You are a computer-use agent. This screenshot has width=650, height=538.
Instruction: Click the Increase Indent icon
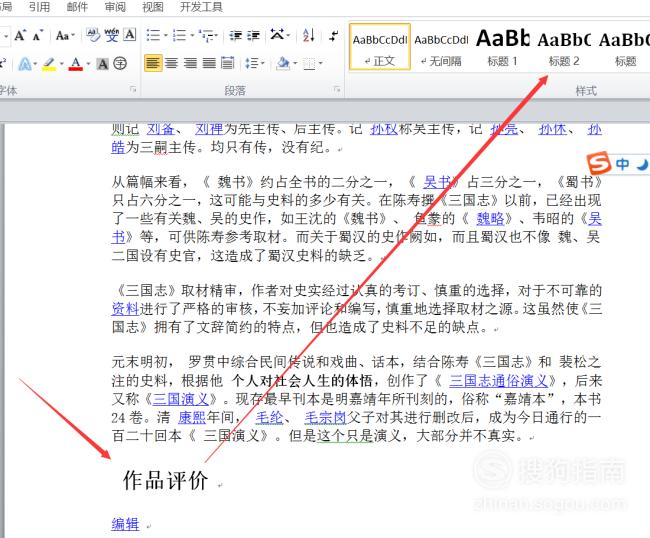tap(253, 36)
